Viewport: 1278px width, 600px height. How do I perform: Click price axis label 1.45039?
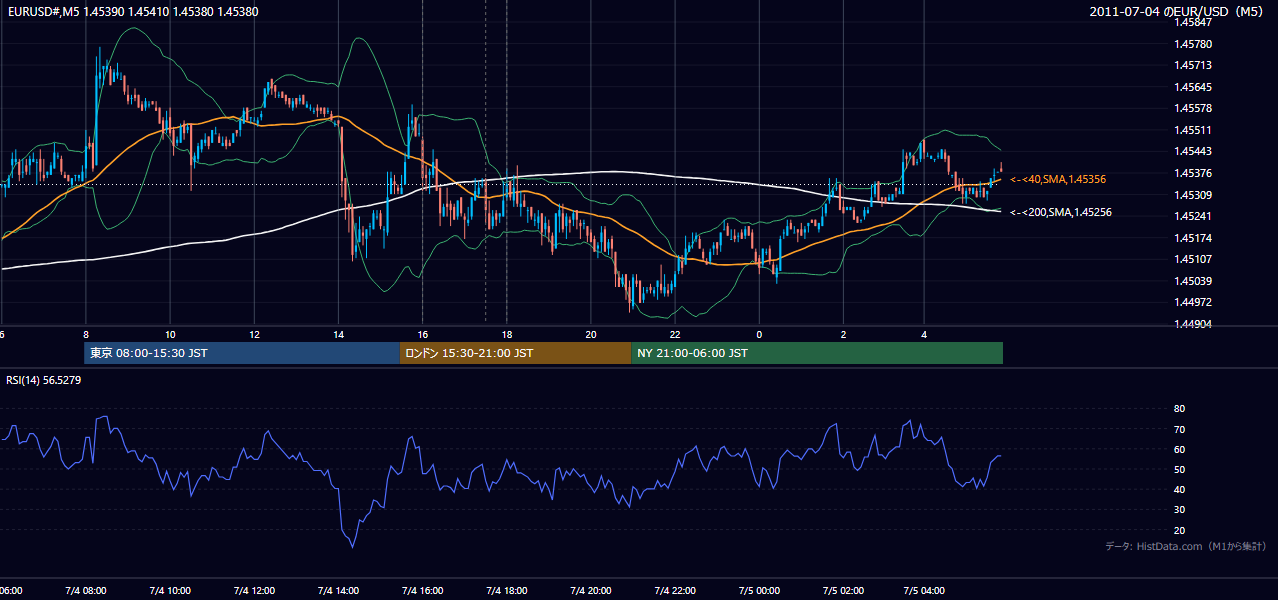tap(1192, 281)
